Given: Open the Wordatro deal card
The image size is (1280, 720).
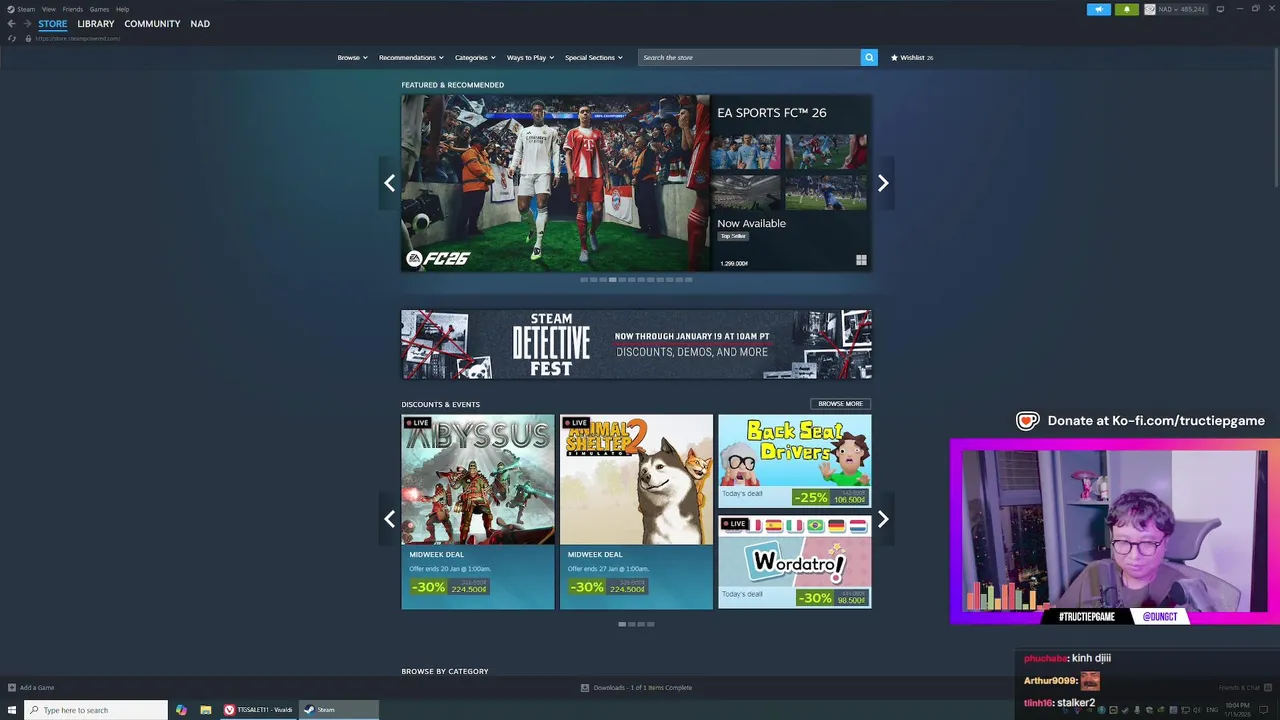Looking at the screenshot, I should [x=794, y=562].
